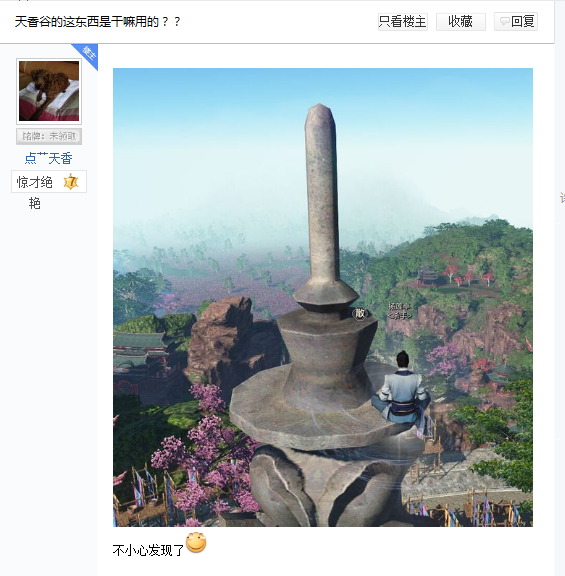Click the 只看楼主 button
This screenshot has width=565, height=576.
(403, 22)
